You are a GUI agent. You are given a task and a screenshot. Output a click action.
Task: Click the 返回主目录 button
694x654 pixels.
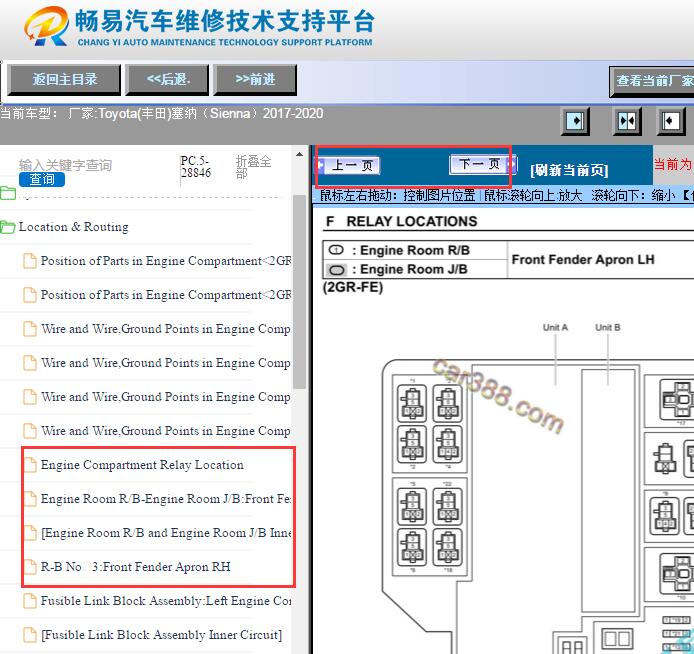pyautogui.click(x=64, y=80)
